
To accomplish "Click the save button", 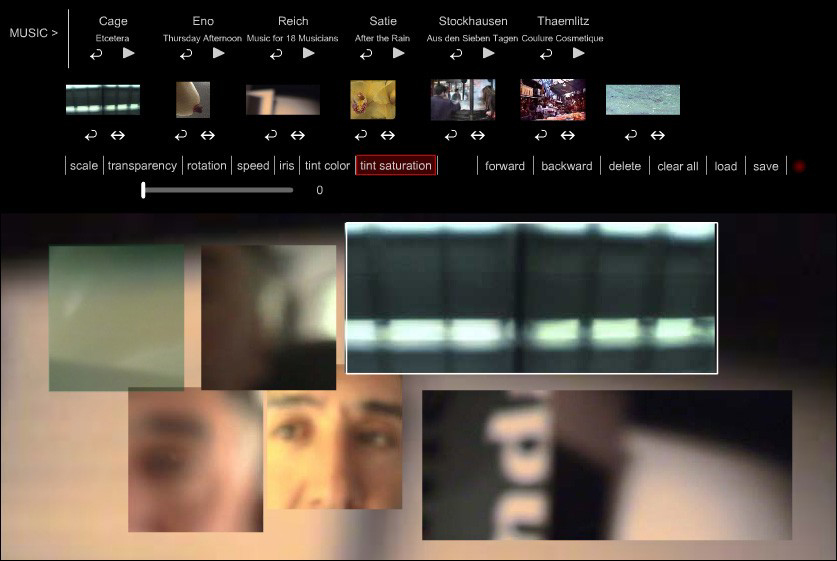I will pos(765,166).
